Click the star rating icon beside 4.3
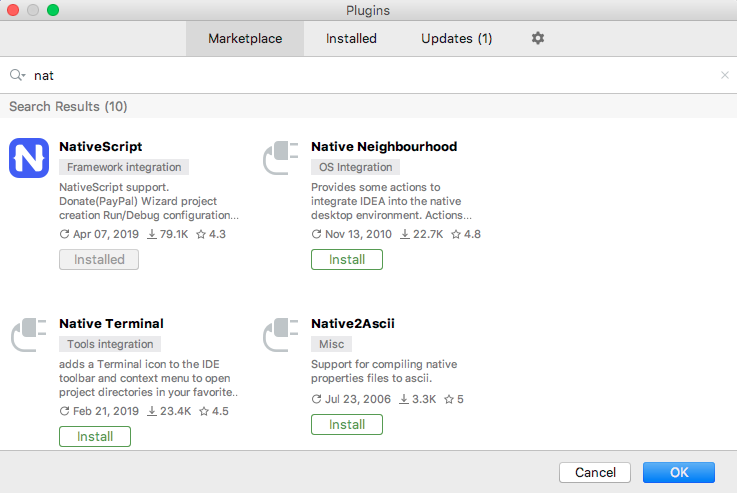The height and width of the screenshot is (493, 737). (201, 234)
